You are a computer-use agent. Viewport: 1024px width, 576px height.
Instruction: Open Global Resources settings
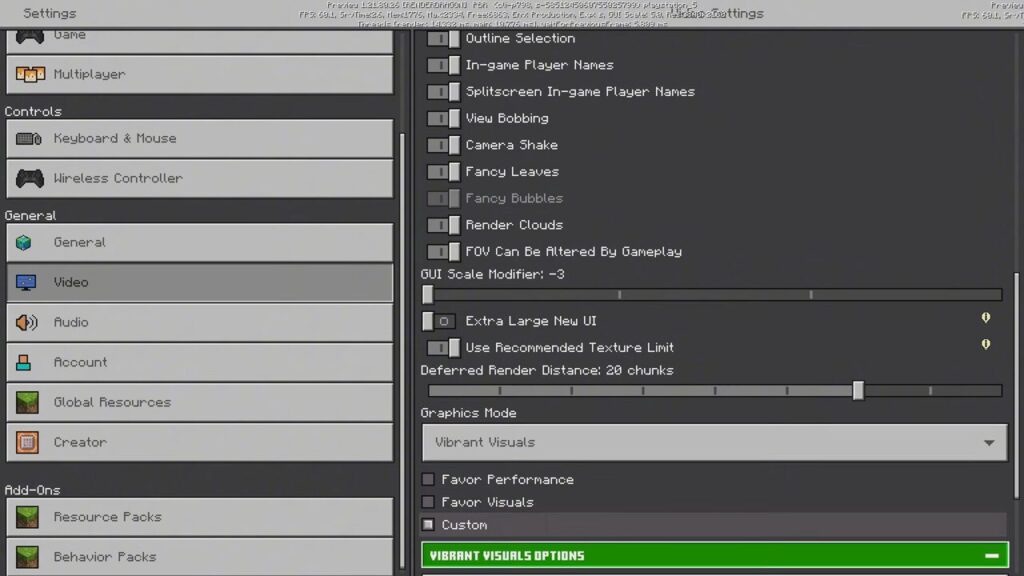(200, 402)
